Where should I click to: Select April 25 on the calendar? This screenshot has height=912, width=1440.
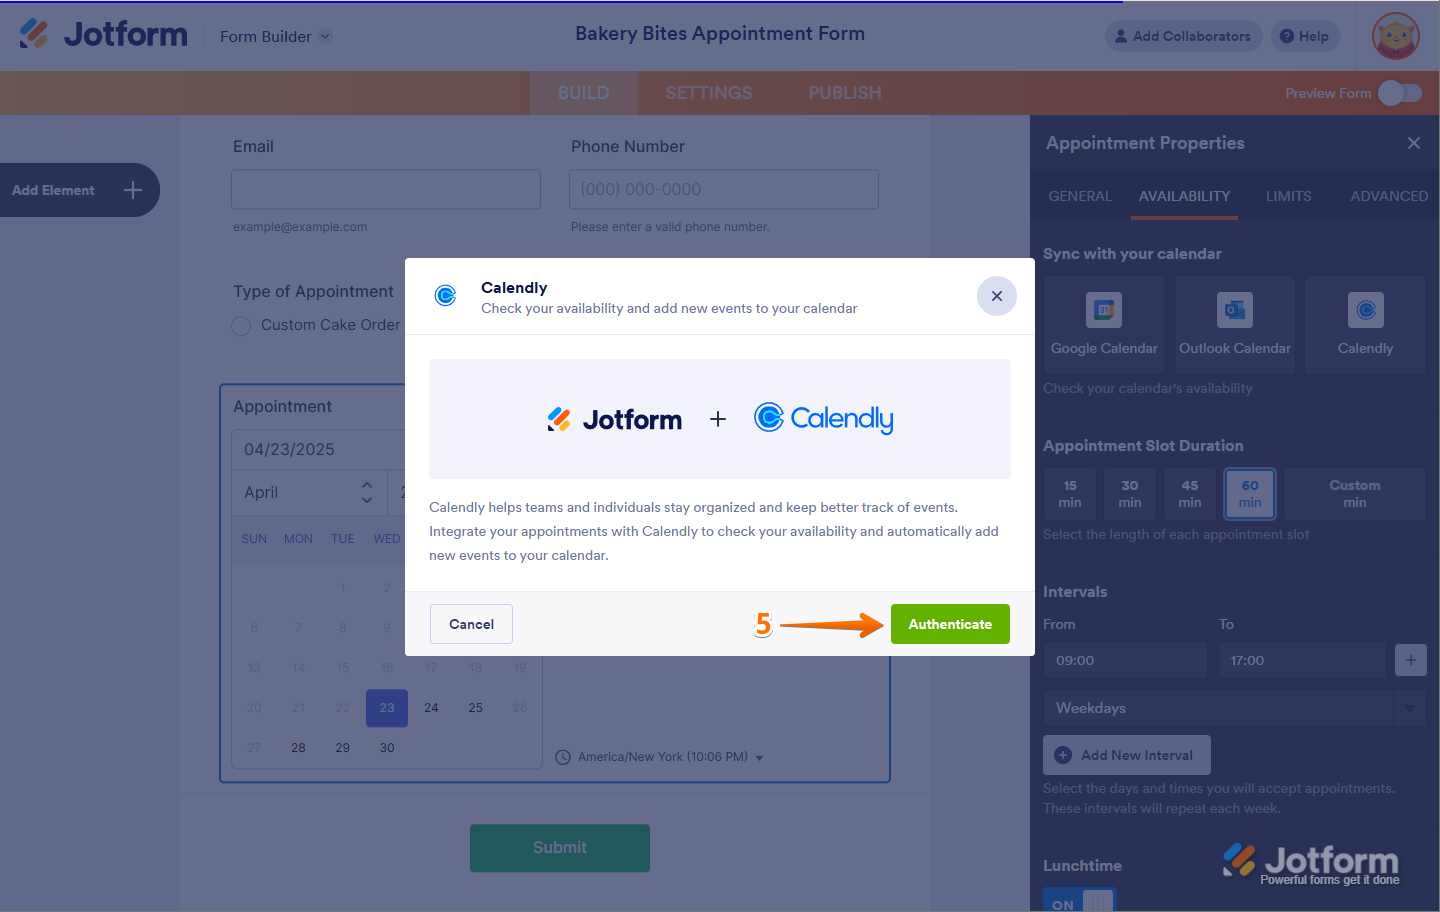pyautogui.click(x=476, y=708)
